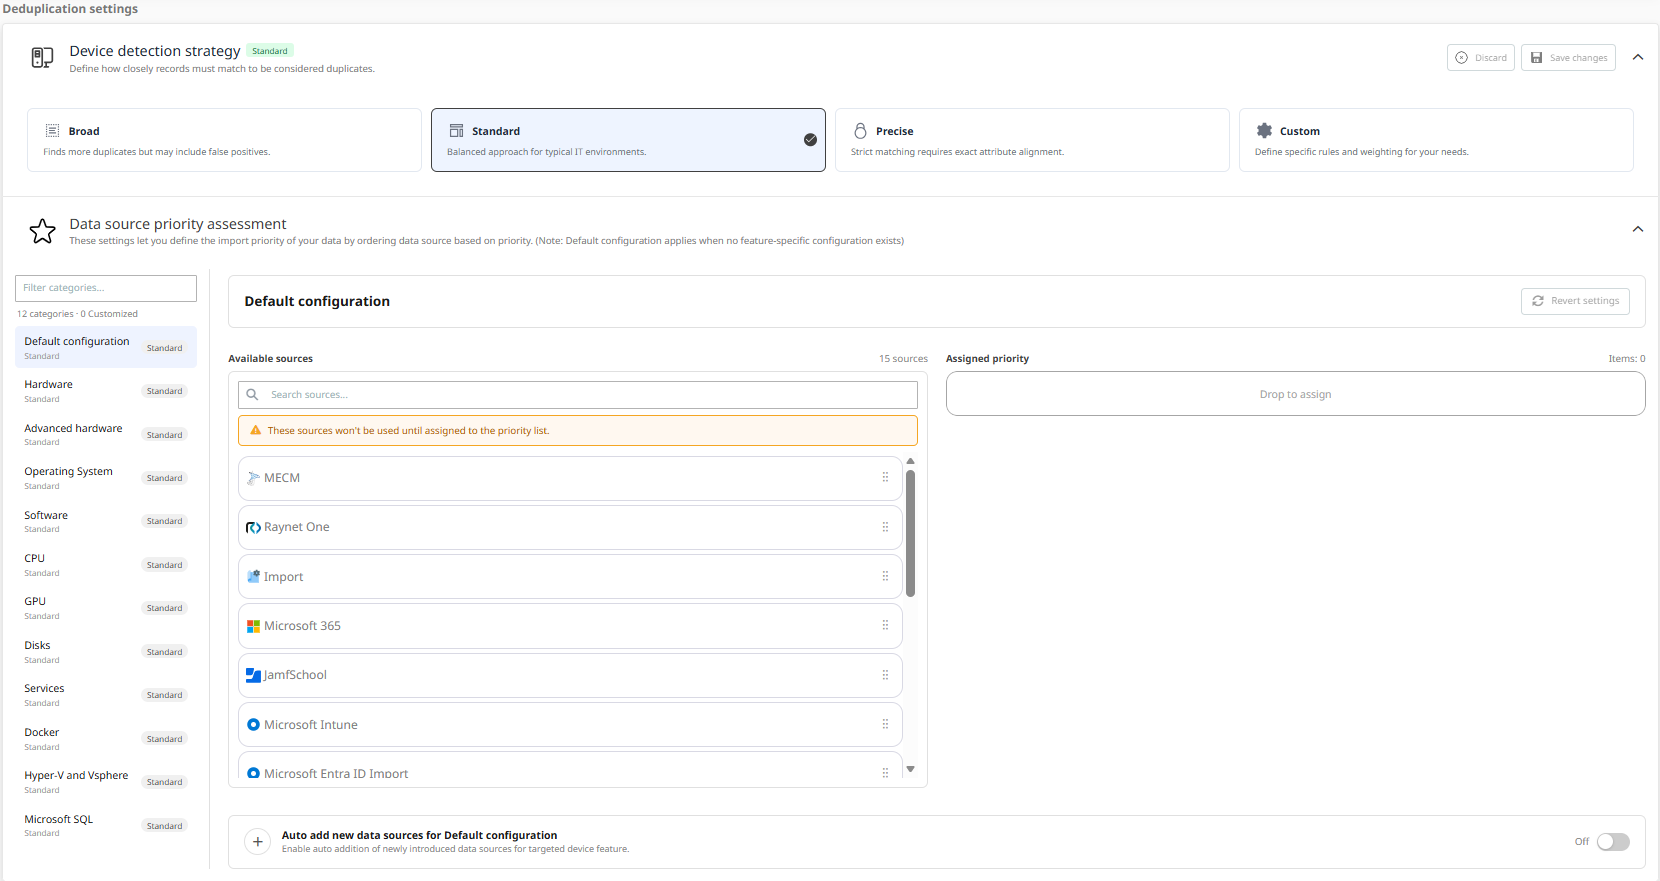The width and height of the screenshot is (1660, 881).
Task: Open the Advanced hardware category
Action: pyautogui.click(x=106, y=434)
